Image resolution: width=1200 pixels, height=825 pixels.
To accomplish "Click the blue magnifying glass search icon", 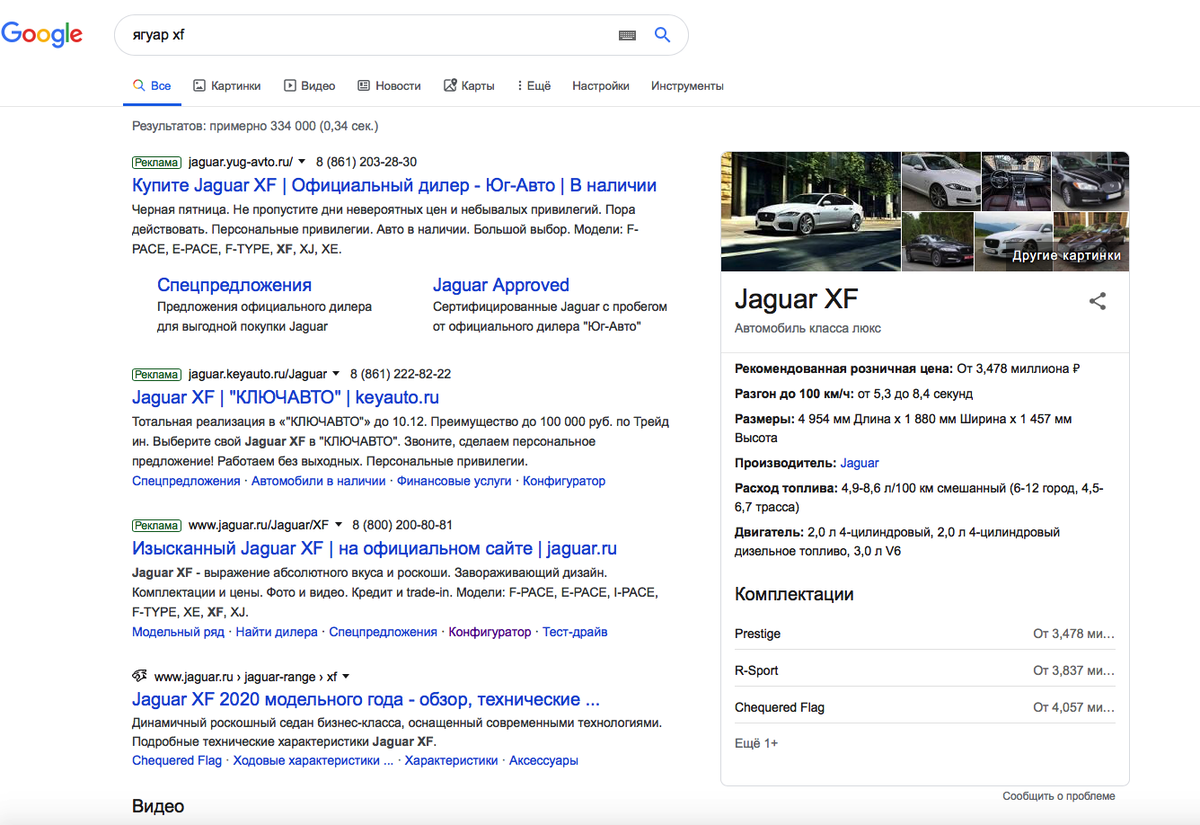I will coord(662,35).
